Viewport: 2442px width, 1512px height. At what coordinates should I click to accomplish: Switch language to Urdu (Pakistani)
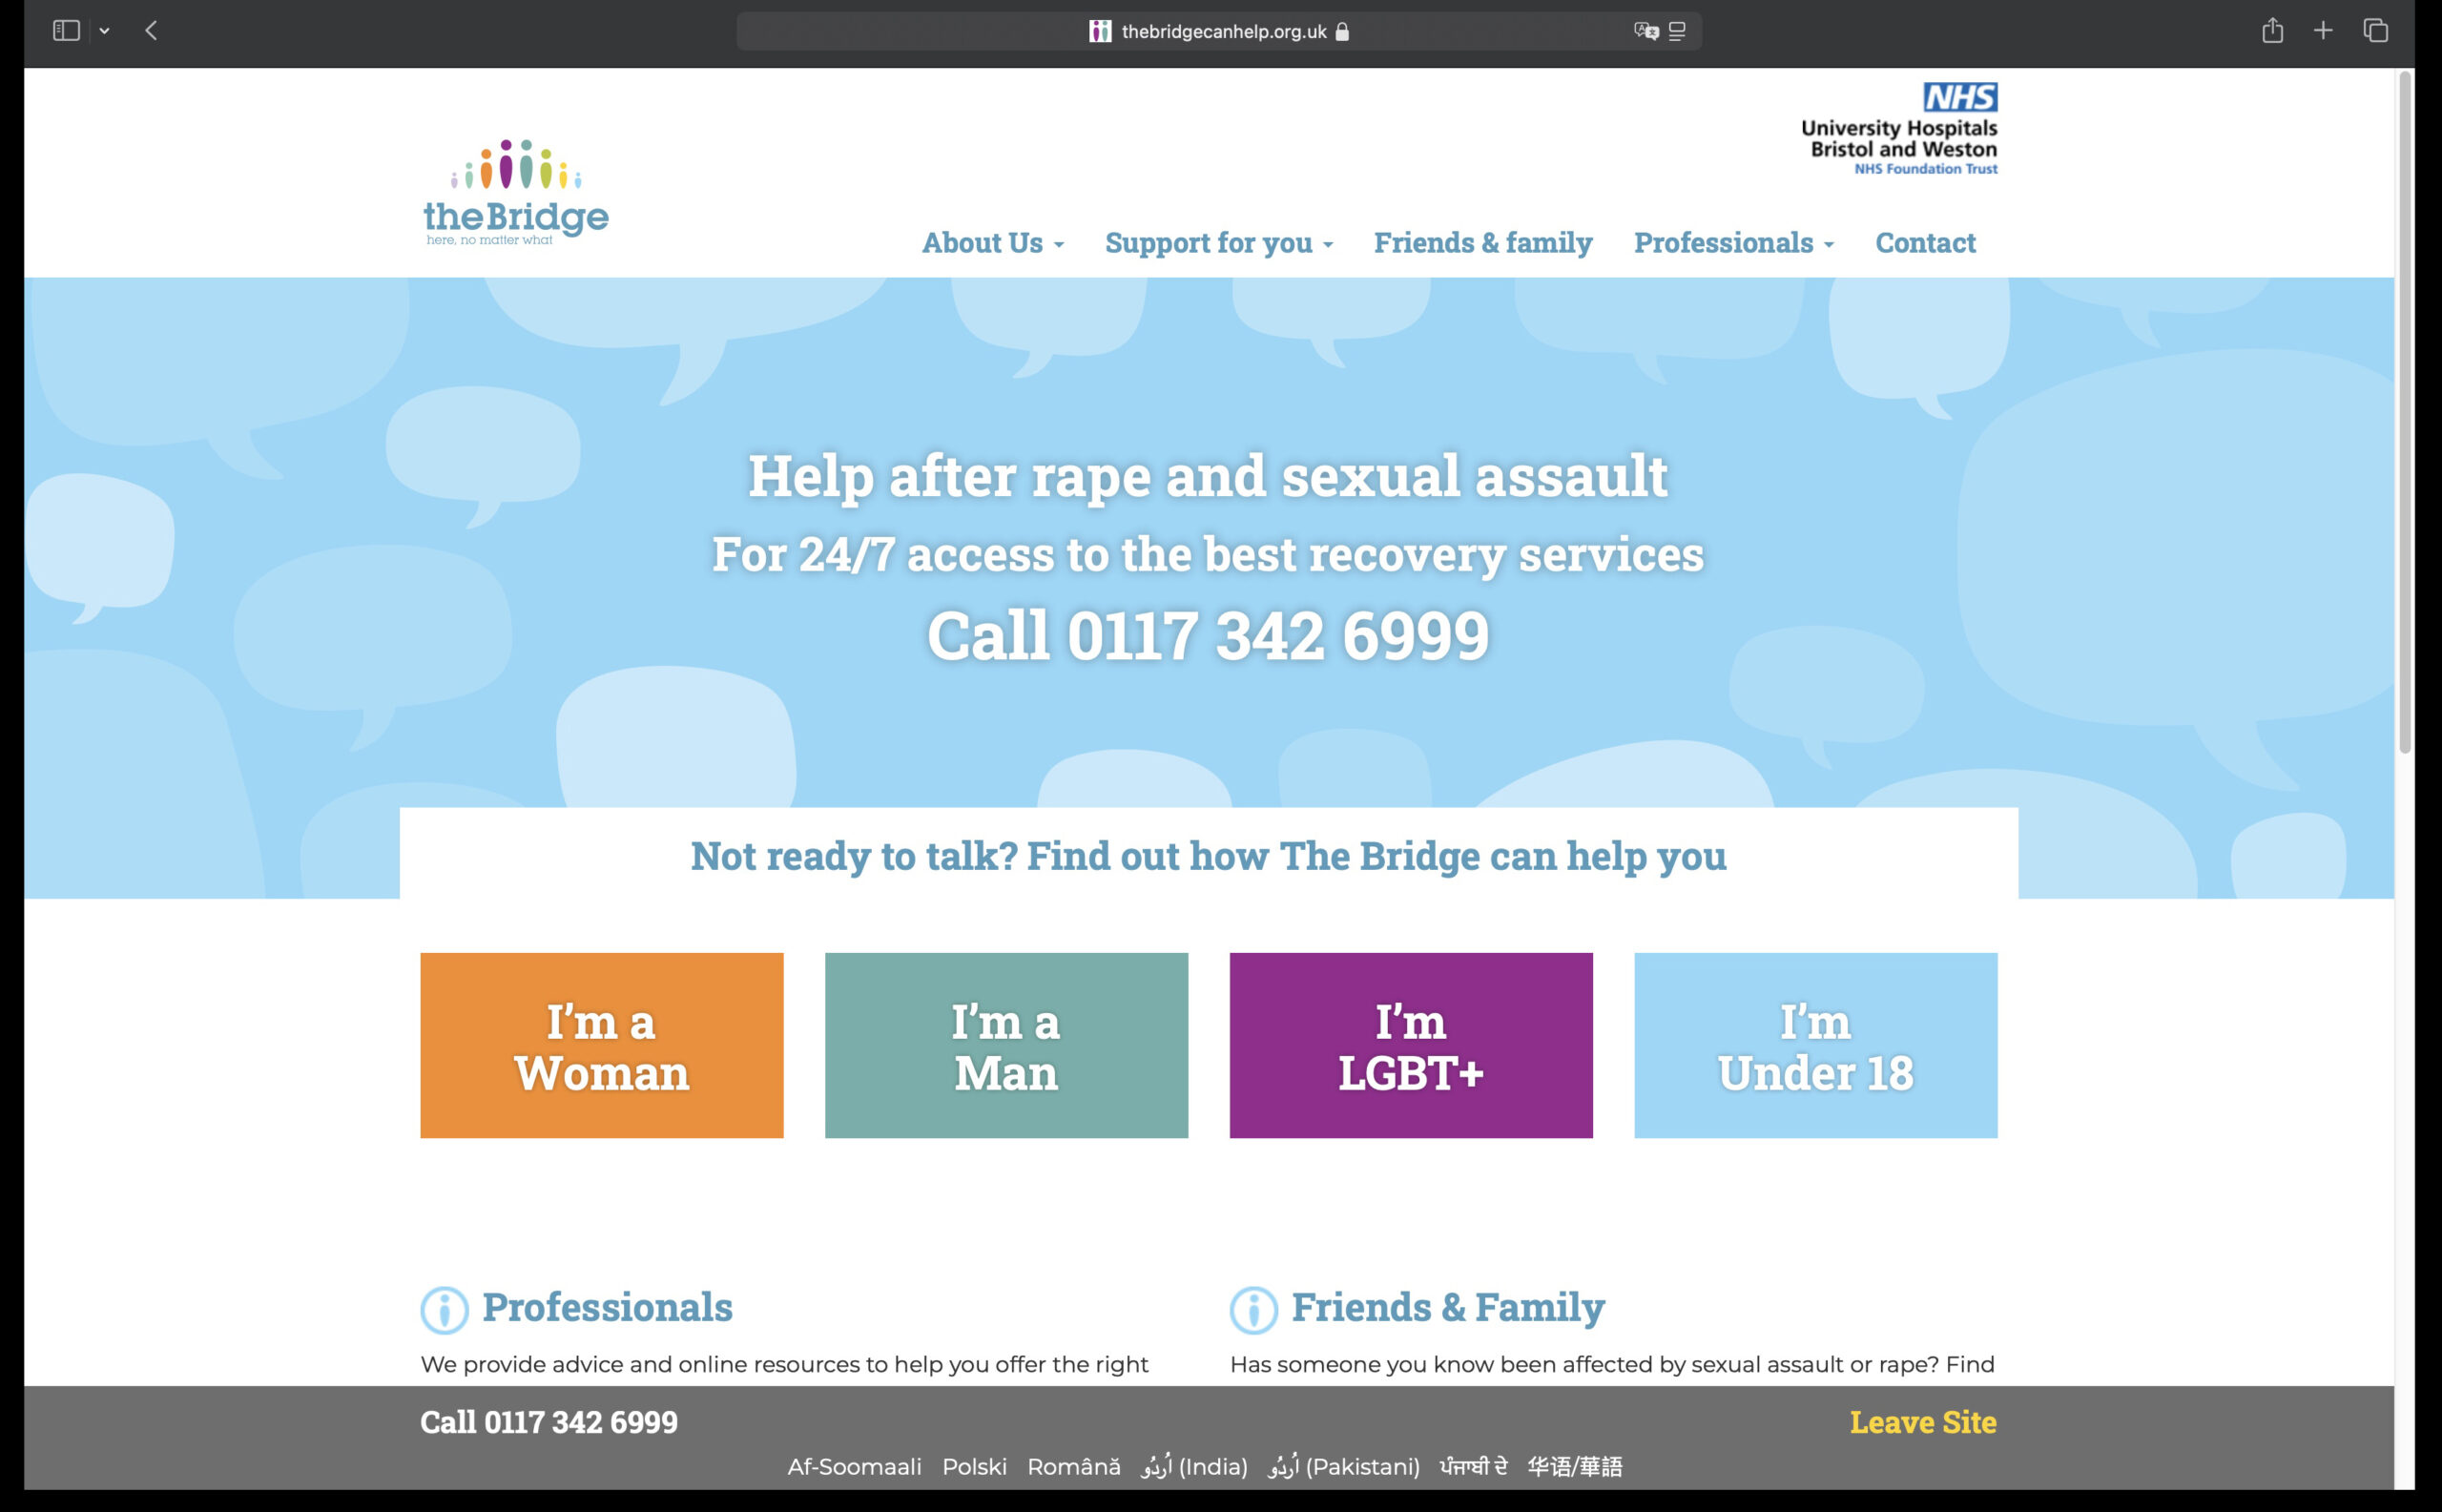(1344, 1467)
